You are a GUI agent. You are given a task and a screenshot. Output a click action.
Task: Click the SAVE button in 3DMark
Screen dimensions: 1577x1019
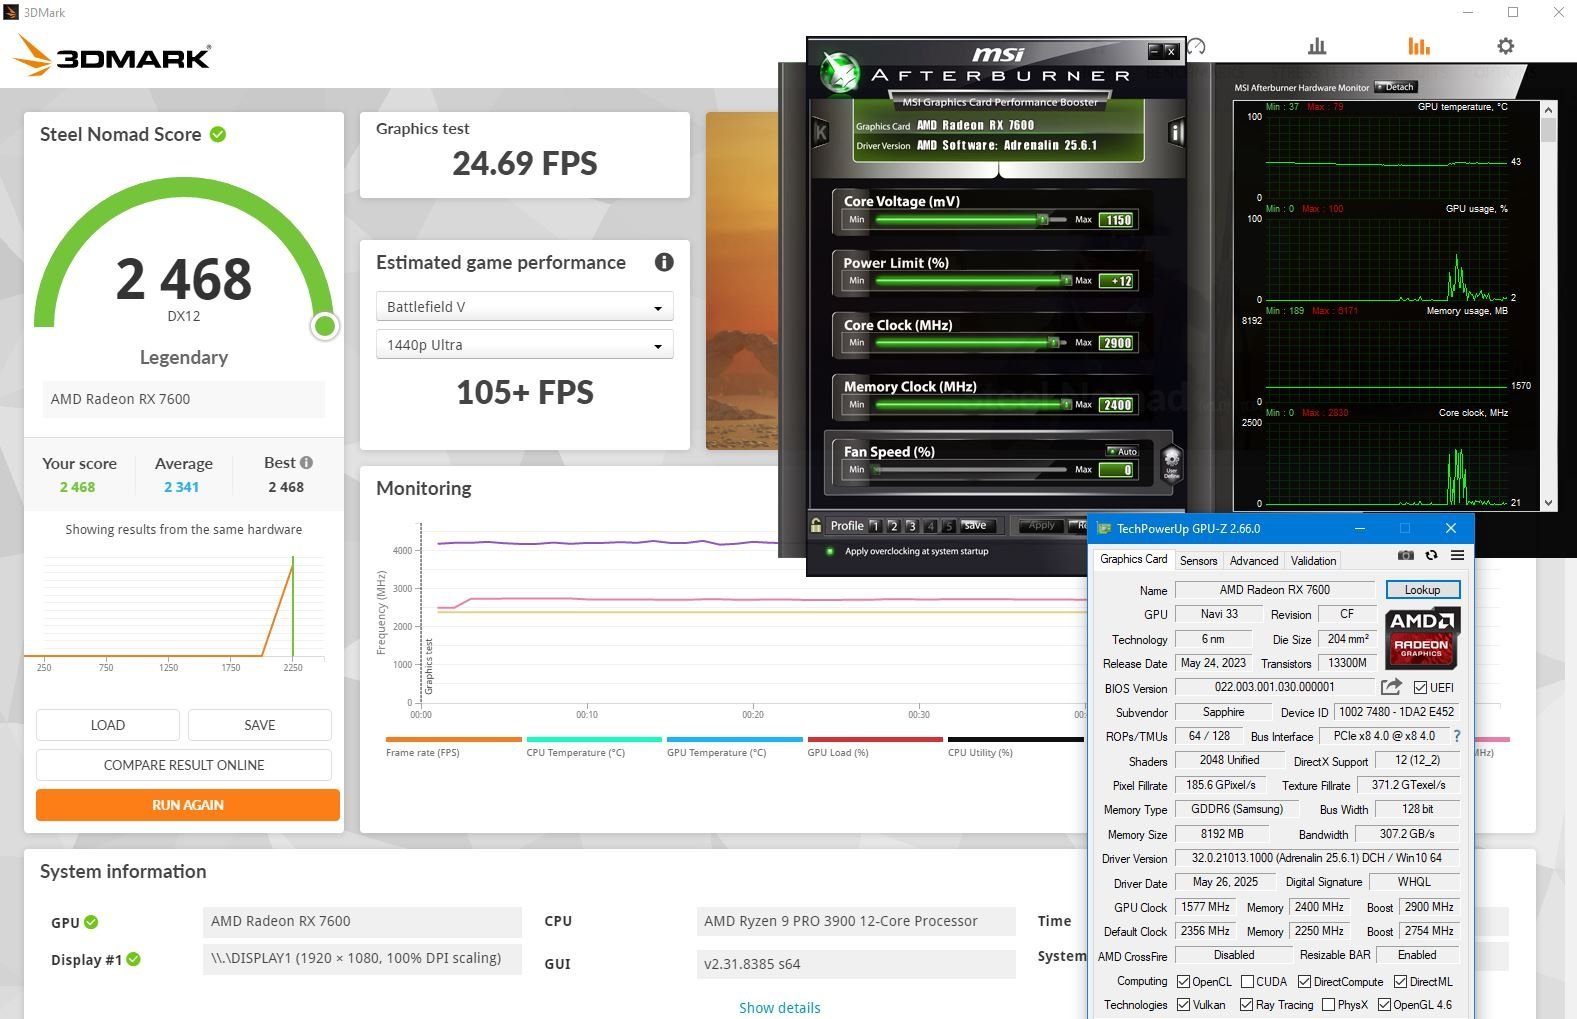[260, 725]
